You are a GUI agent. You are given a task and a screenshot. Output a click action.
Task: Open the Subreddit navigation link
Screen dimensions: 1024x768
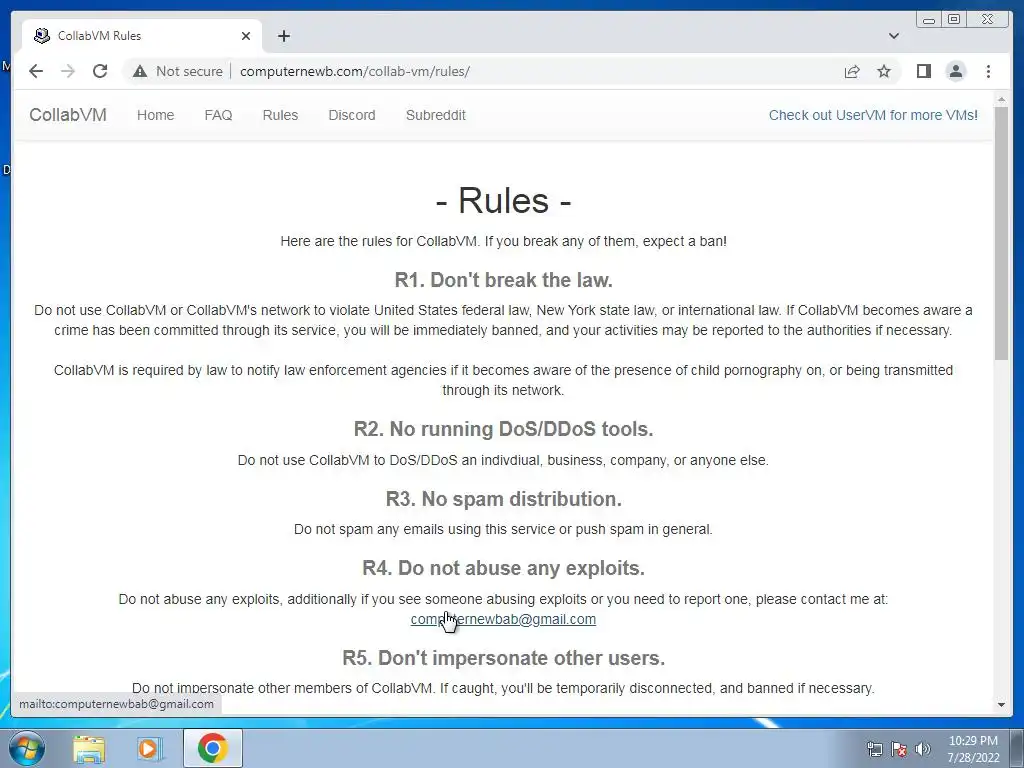pos(436,115)
